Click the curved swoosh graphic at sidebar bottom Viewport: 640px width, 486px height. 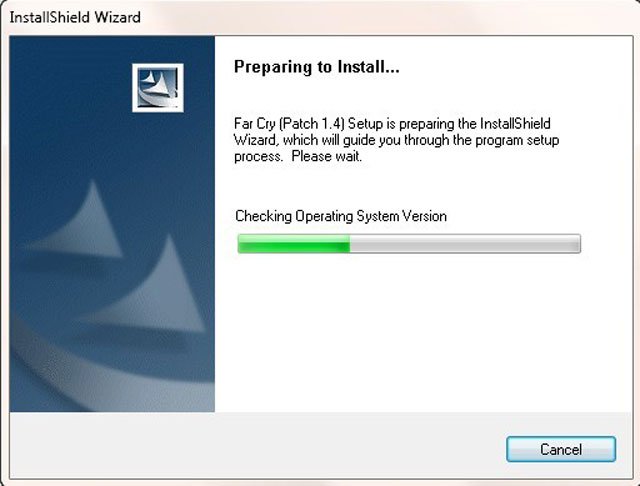tap(102, 367)
